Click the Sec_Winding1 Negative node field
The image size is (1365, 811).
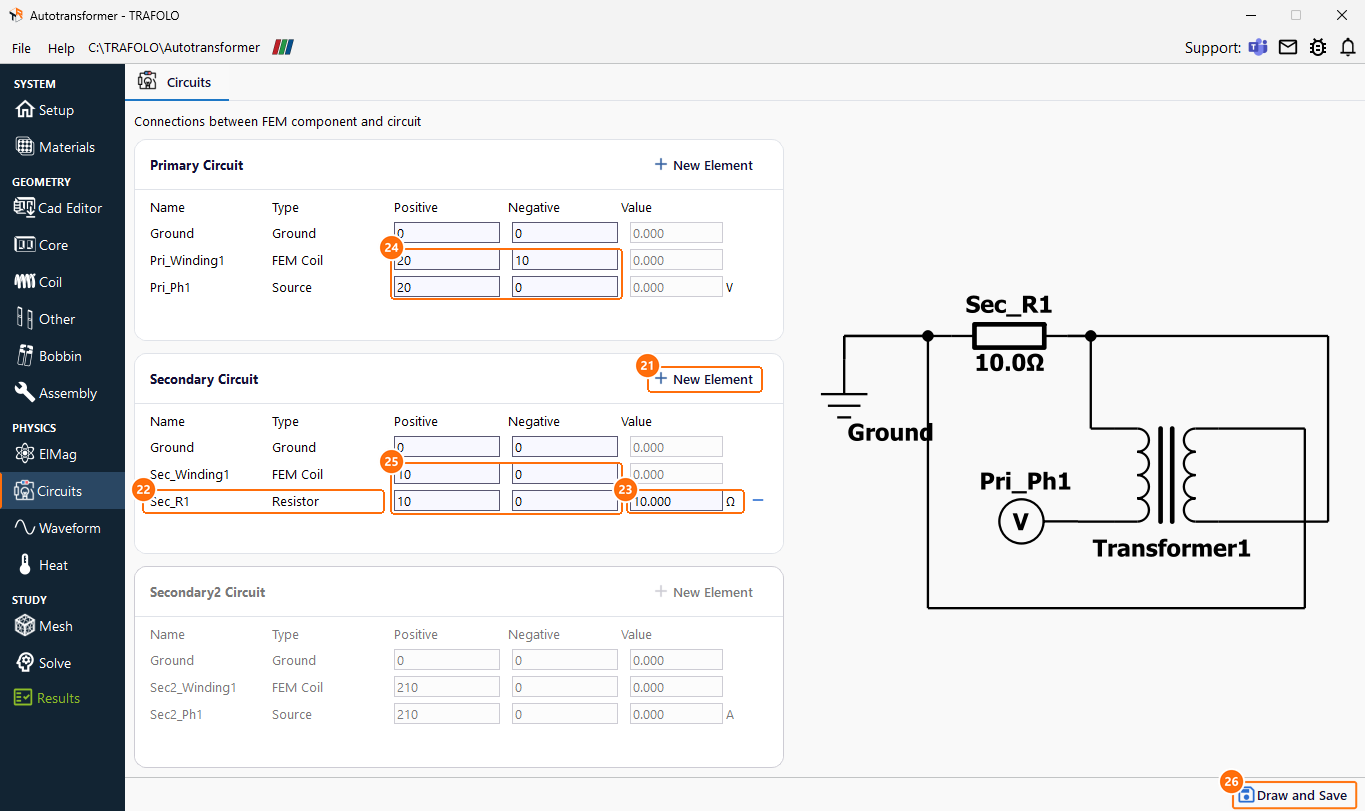(x=565, y=474)
